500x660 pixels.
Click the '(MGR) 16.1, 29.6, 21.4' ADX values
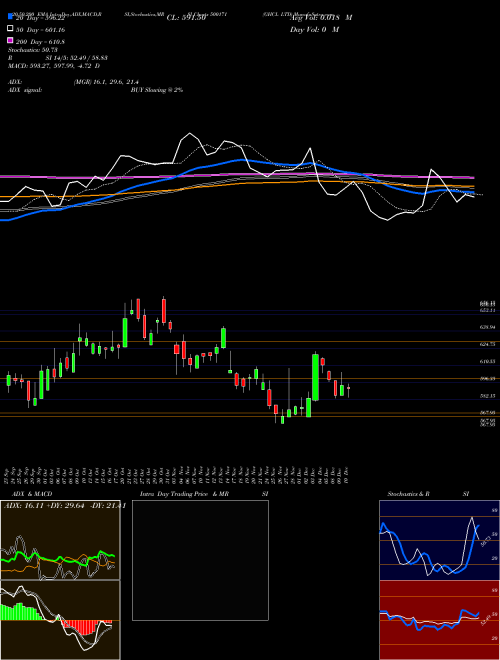(x=106, y=82)
